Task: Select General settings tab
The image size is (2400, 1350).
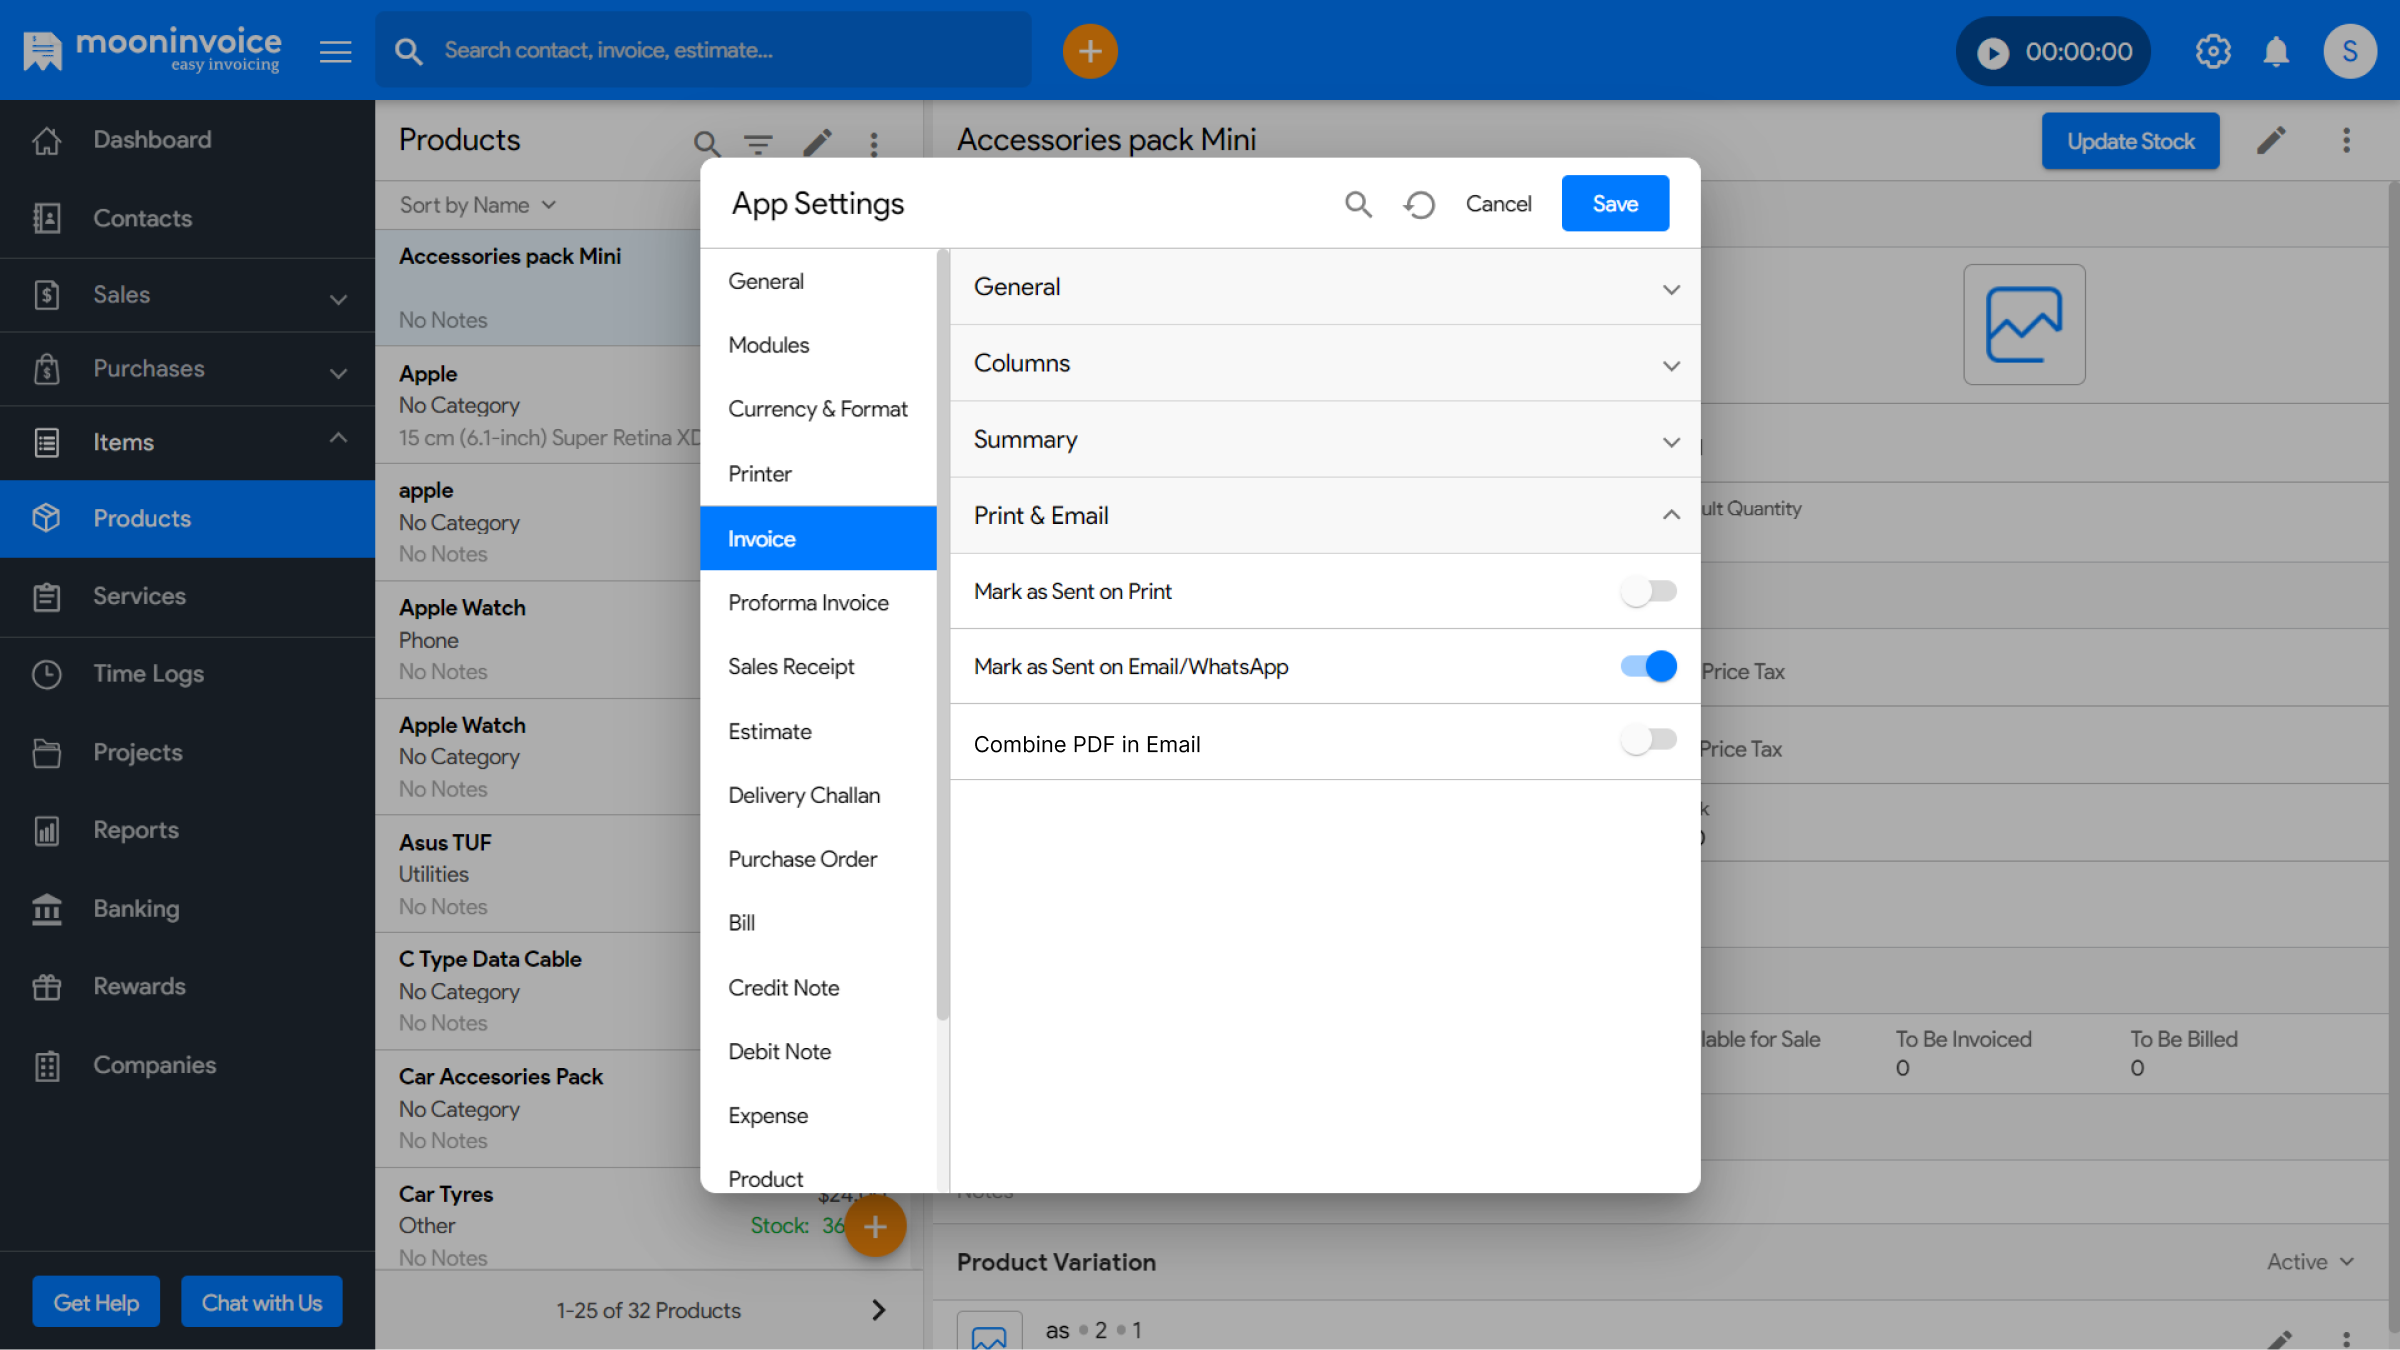Action: pos(818,281)
